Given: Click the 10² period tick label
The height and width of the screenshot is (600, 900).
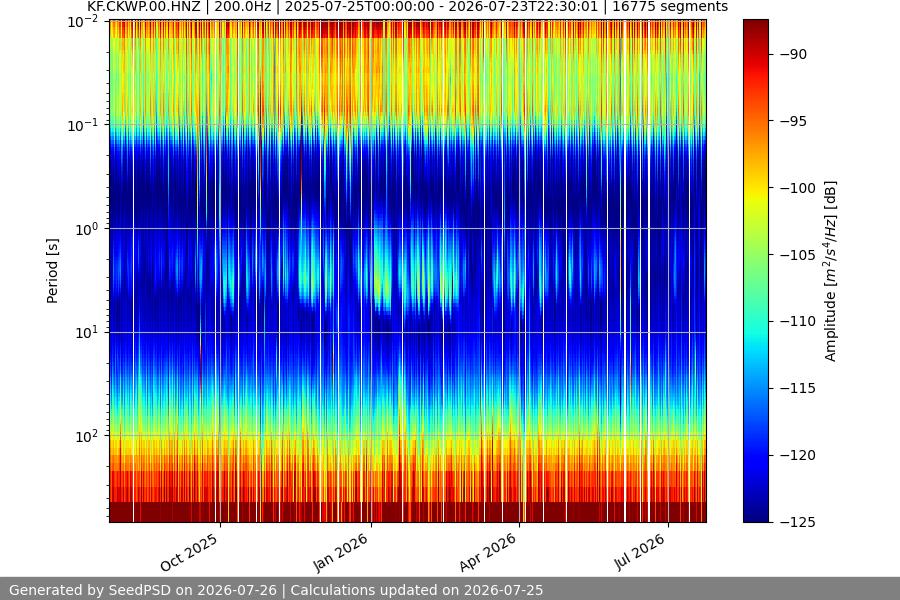Looking at the screenshot, I should coord(87,436).
